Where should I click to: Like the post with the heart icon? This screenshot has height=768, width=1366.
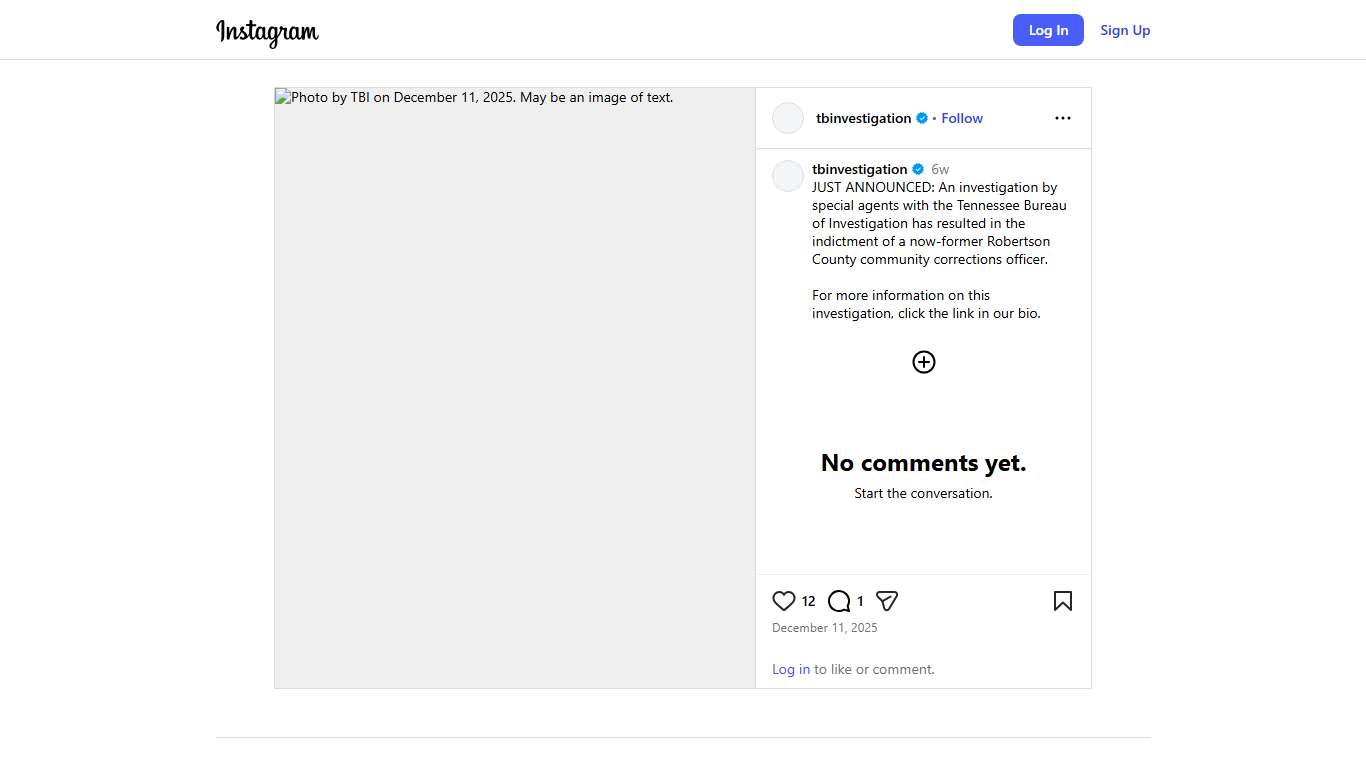click(x=784, y=601)
